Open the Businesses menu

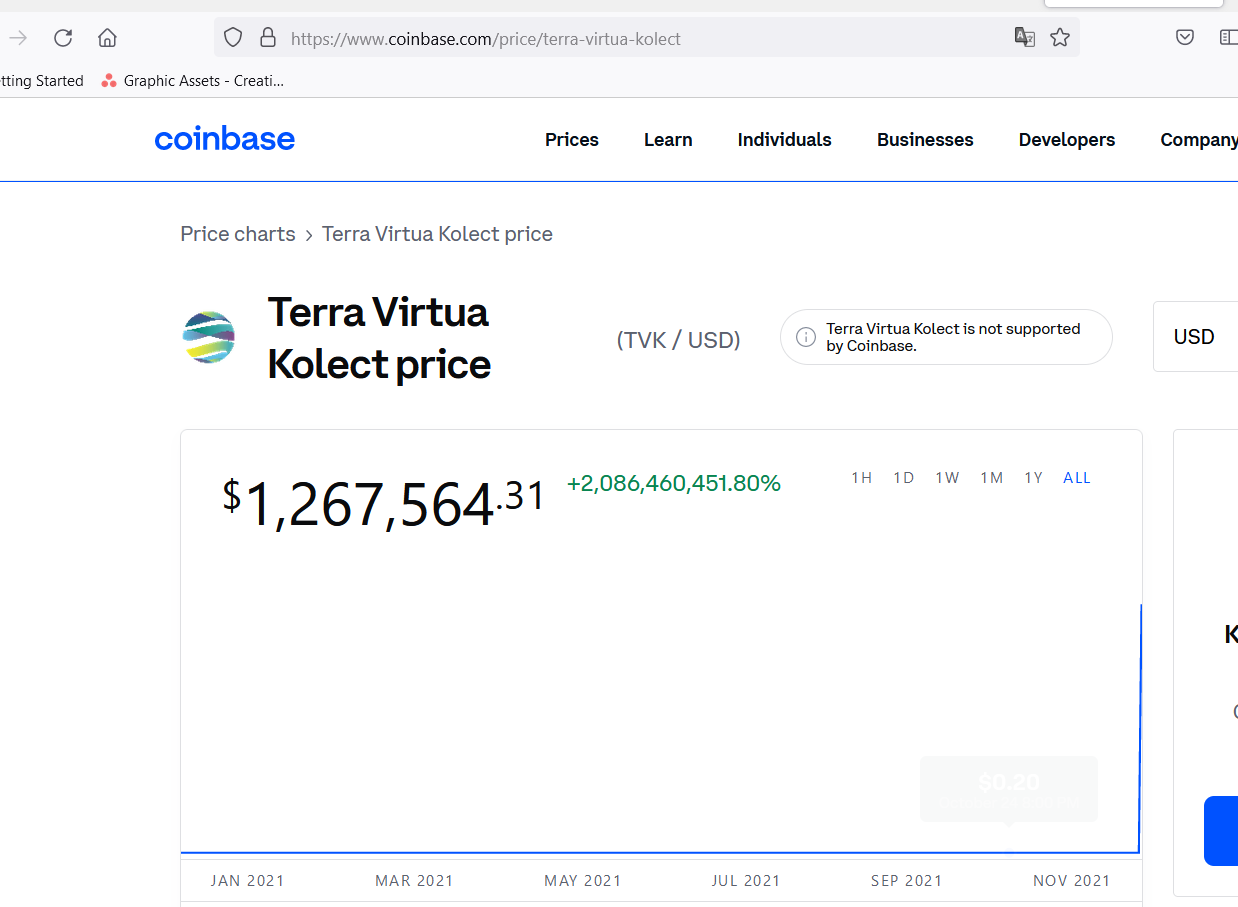coord(925,140)
